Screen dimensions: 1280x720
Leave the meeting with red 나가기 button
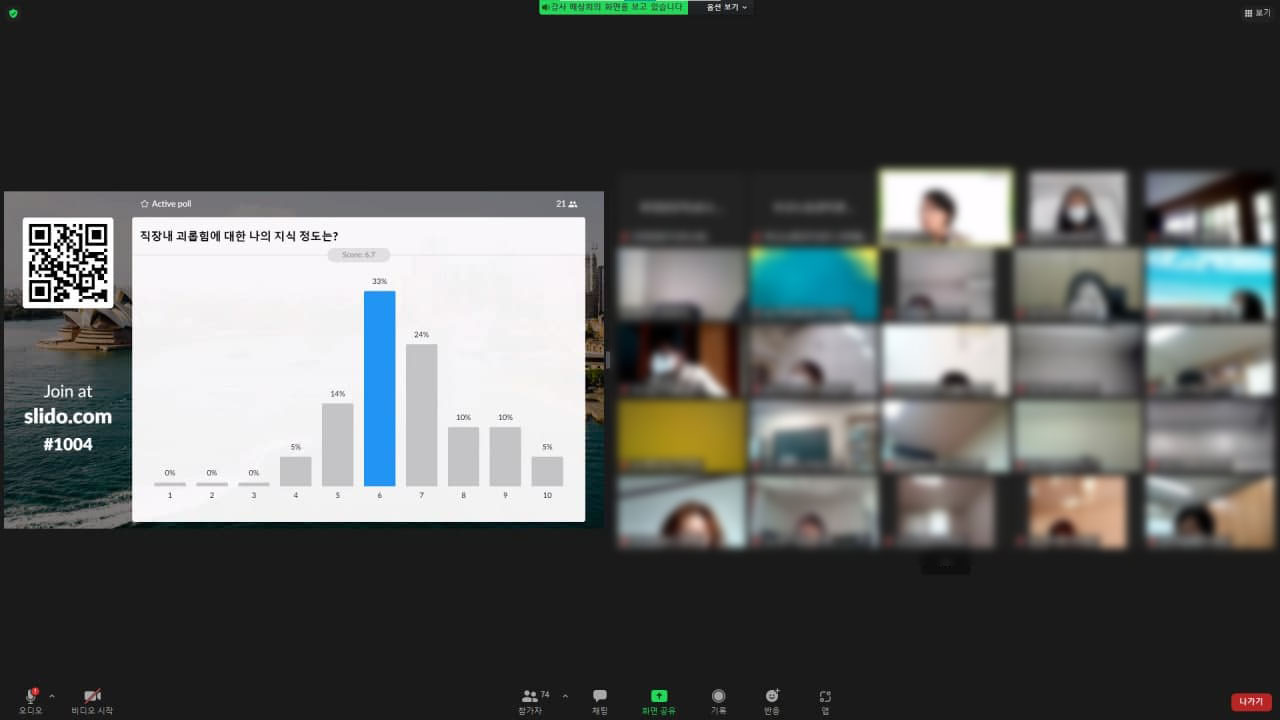pyautogui.click(x=1251, y=701)
